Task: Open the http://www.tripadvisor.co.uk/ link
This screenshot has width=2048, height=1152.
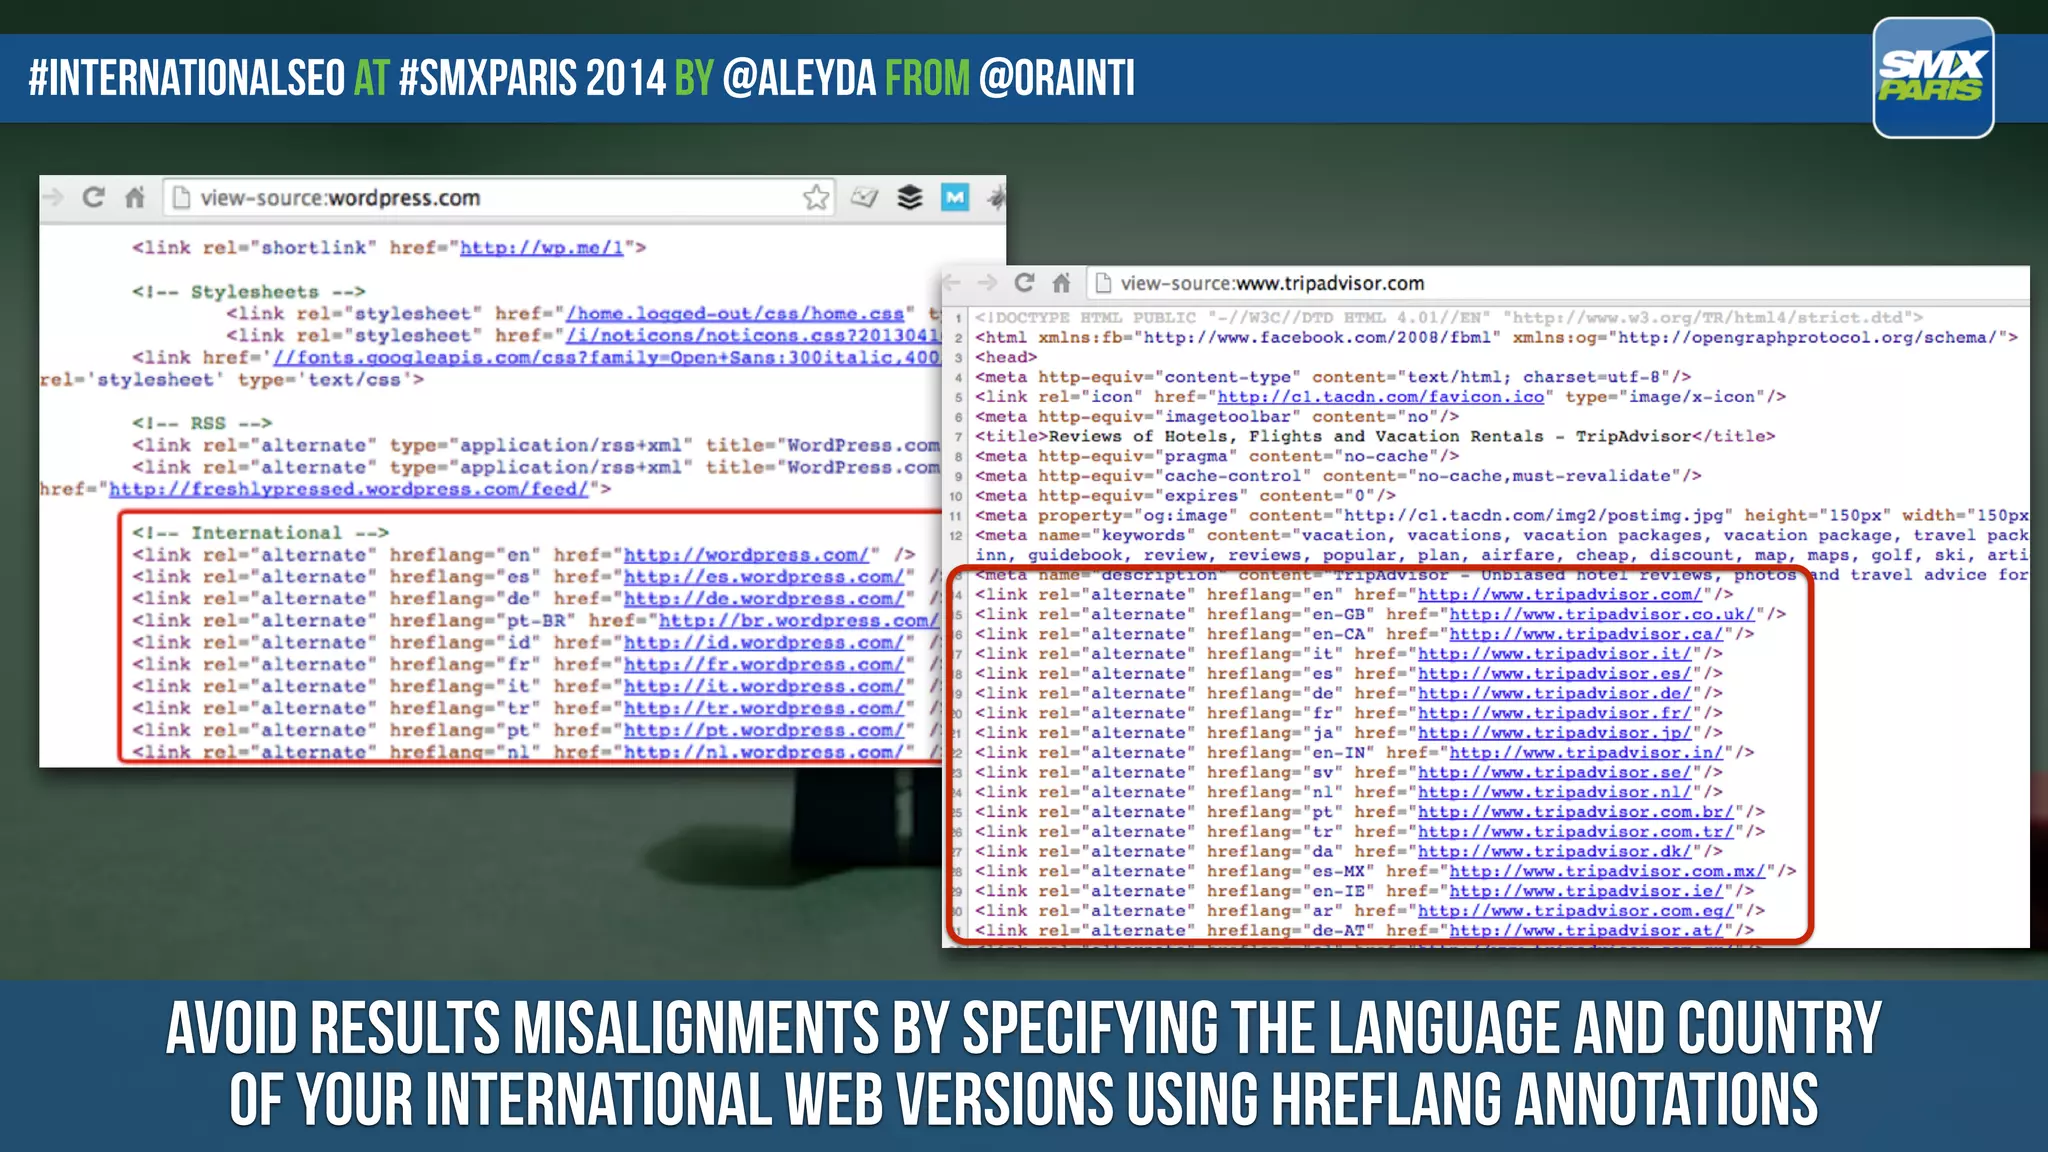Action: [1602, 615]
